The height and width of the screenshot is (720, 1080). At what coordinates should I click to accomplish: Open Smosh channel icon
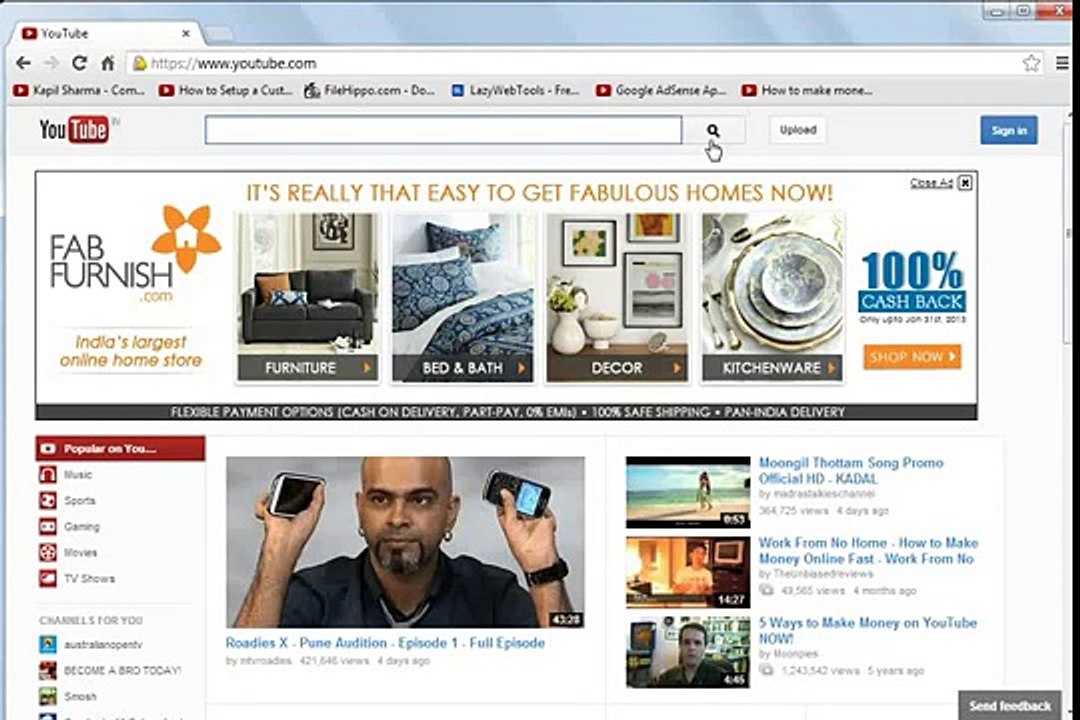pos(48,697)
